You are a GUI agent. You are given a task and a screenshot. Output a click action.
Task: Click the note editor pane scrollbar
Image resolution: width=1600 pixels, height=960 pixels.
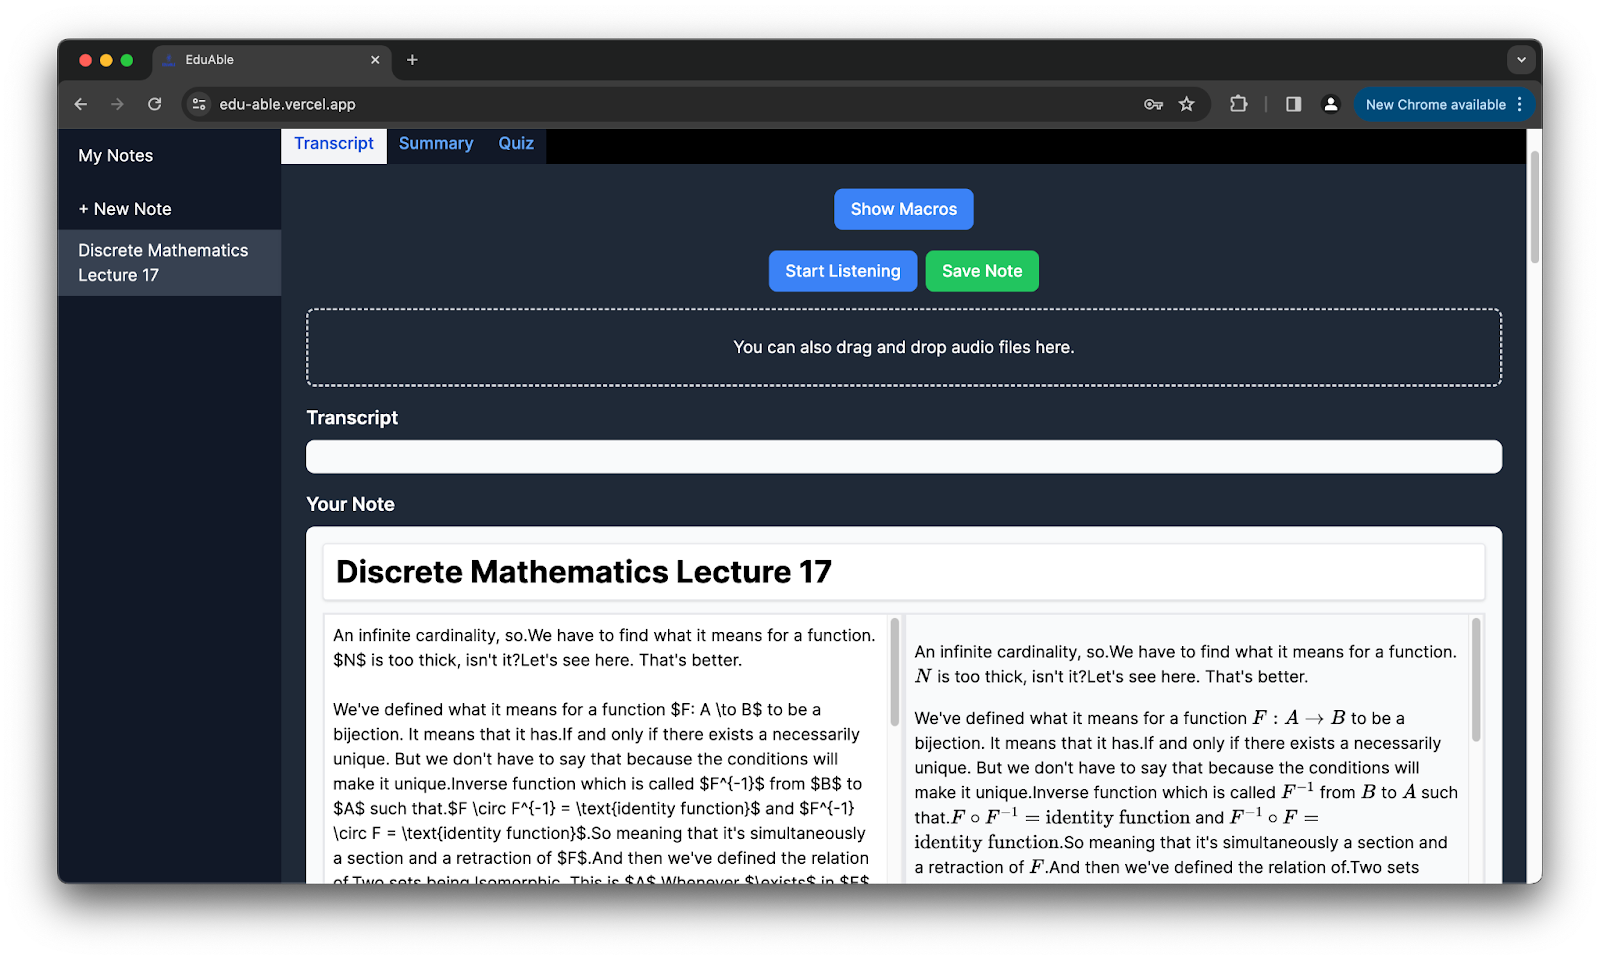click(x=895, y=672)
